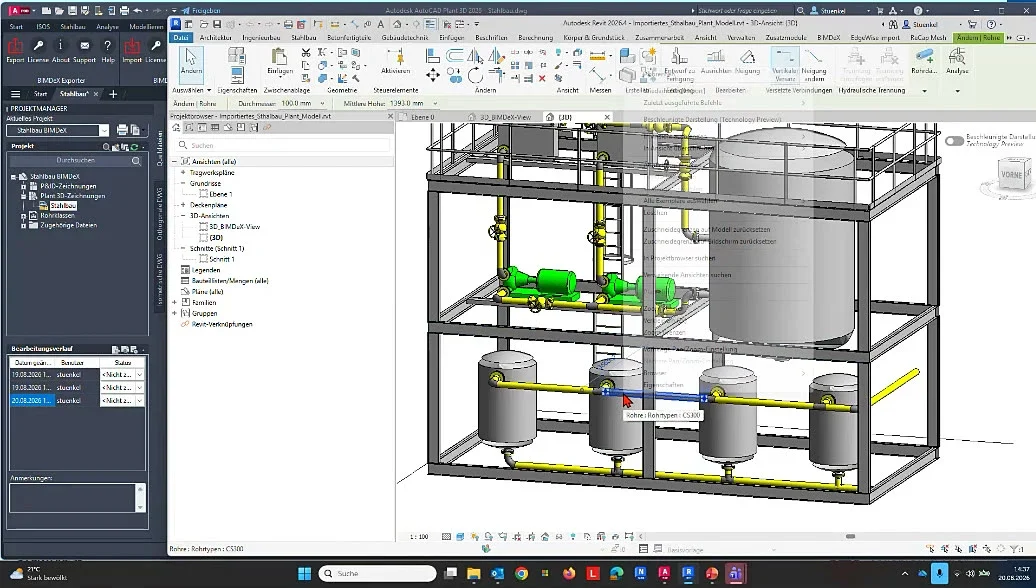Click the refresh icon in Projekt panel header

tap(134, 147)
